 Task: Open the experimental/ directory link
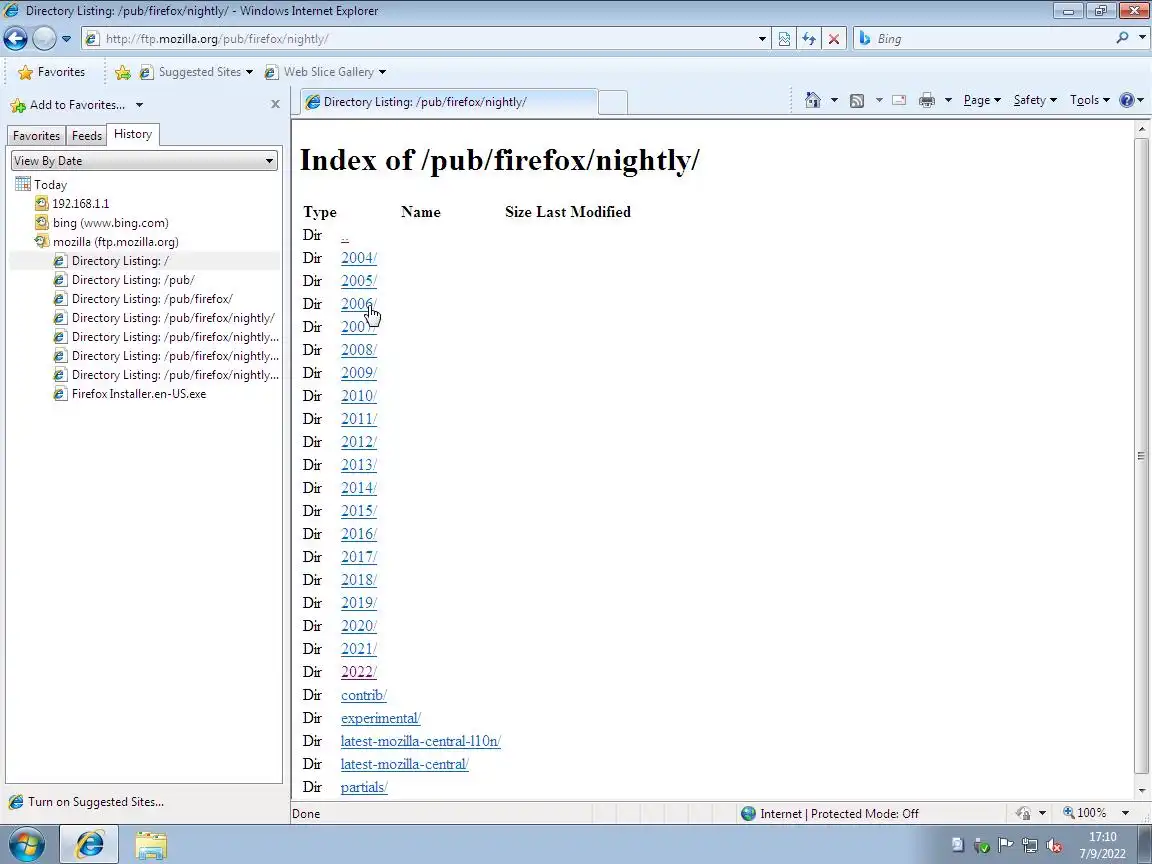point(381,718)
